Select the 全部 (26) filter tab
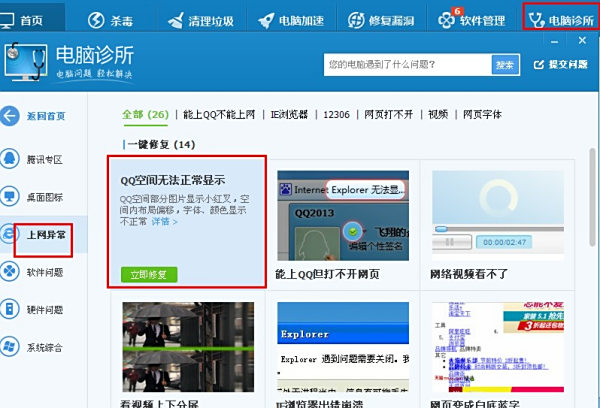The height and width of the screenshot is (408, 600). pyautogui.click(x=145, y=114)
